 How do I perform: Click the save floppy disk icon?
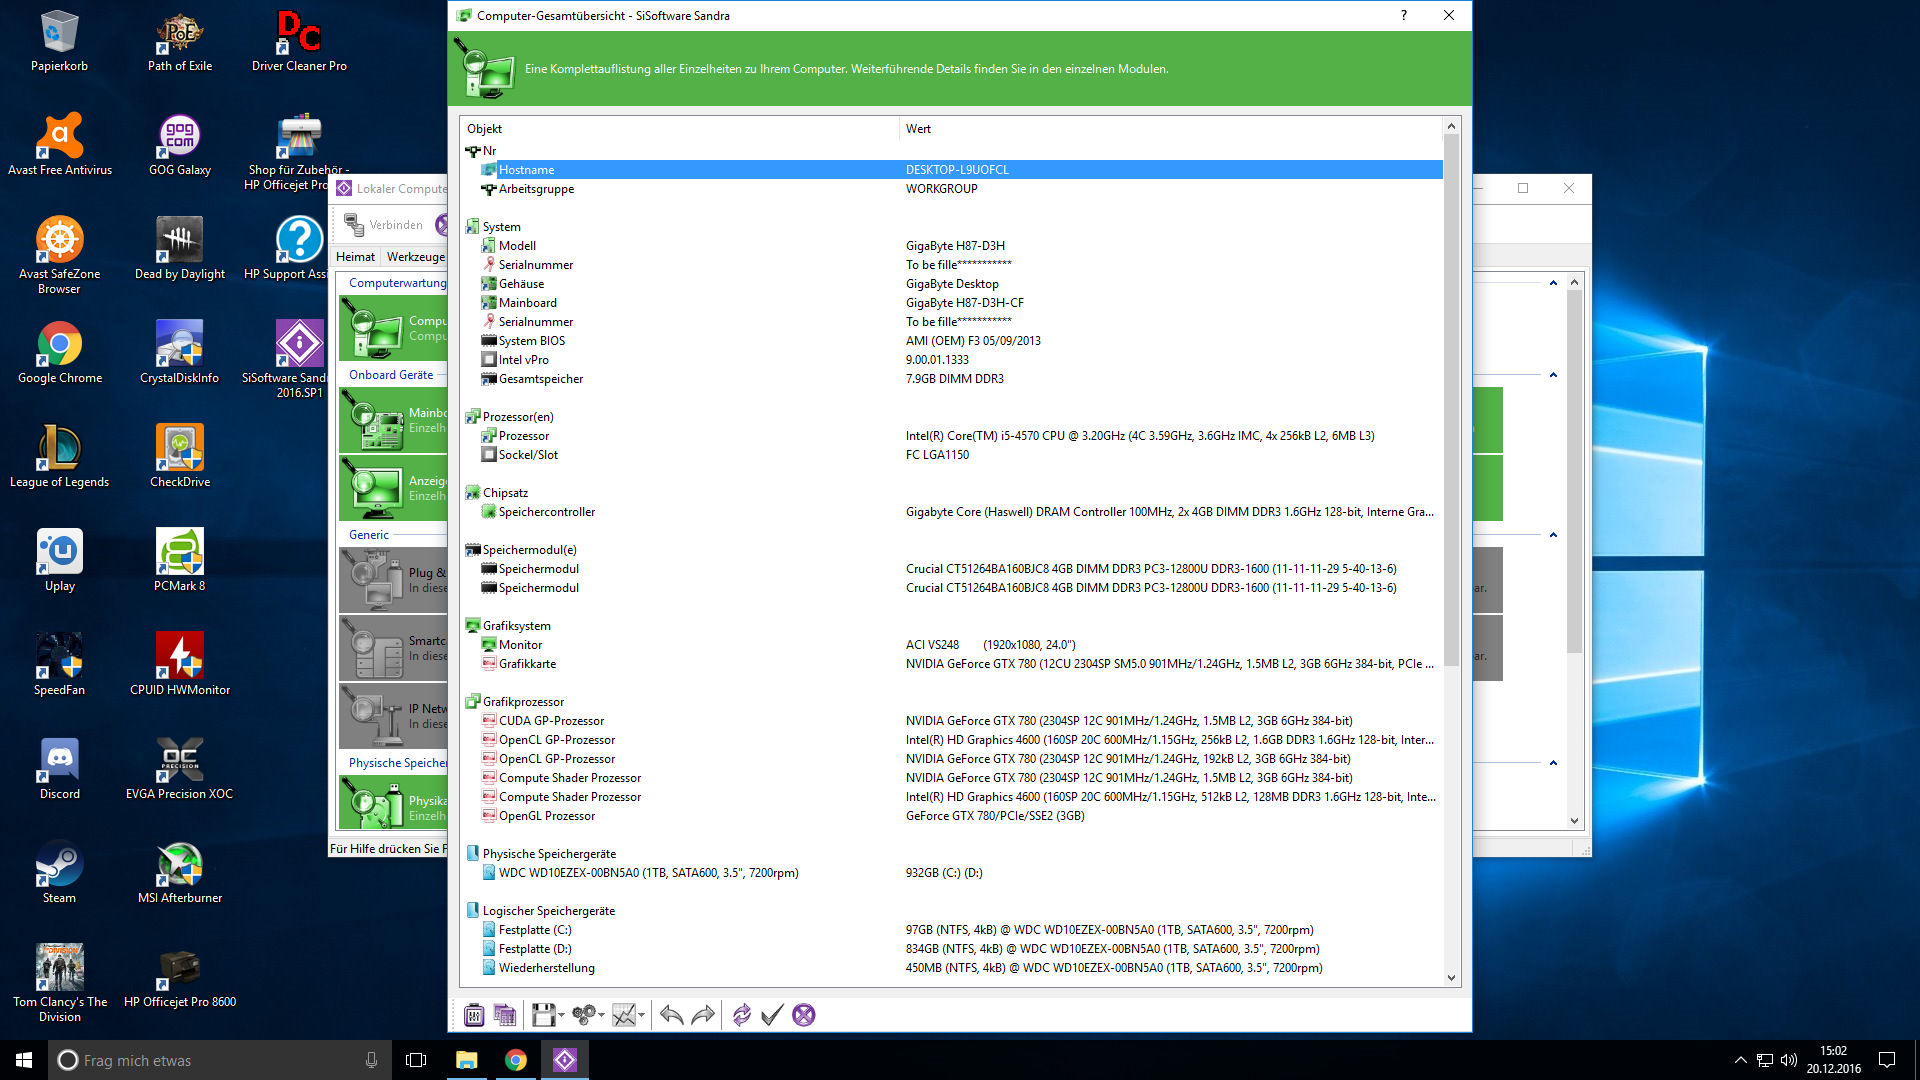click(x=543, y=1015)
